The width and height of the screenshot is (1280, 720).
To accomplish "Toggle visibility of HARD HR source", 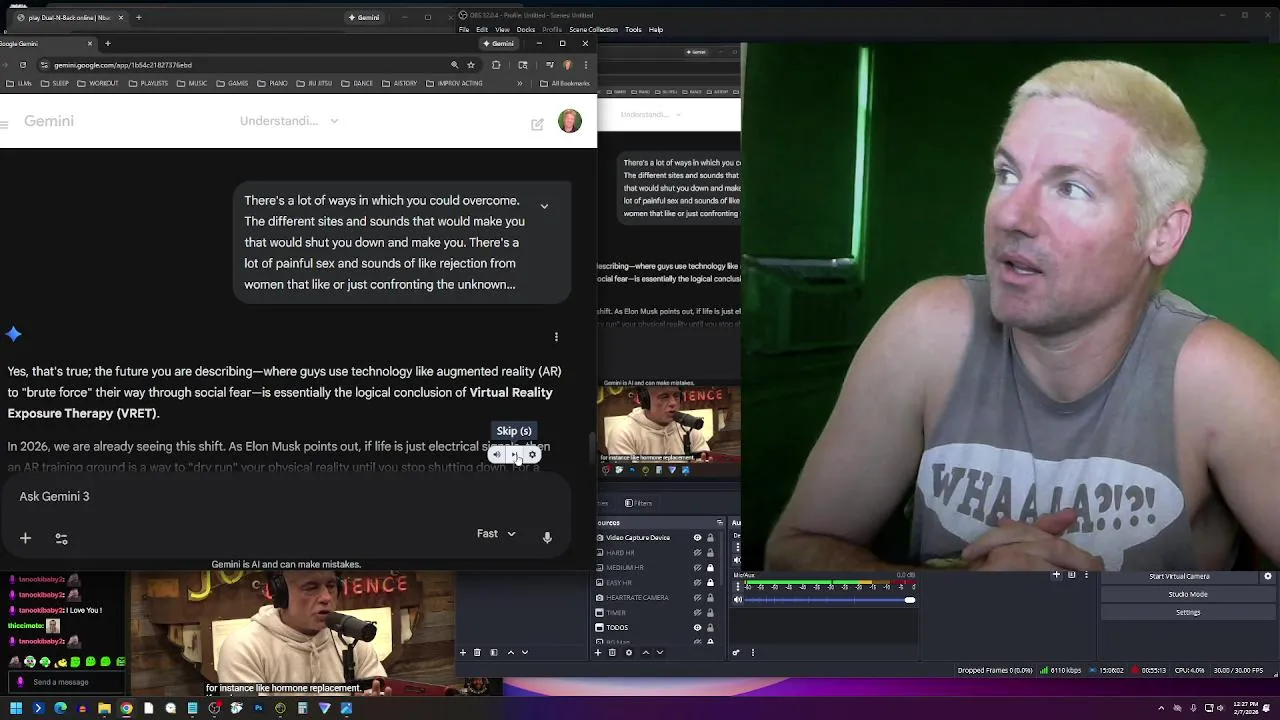I will tap(697, 553).
